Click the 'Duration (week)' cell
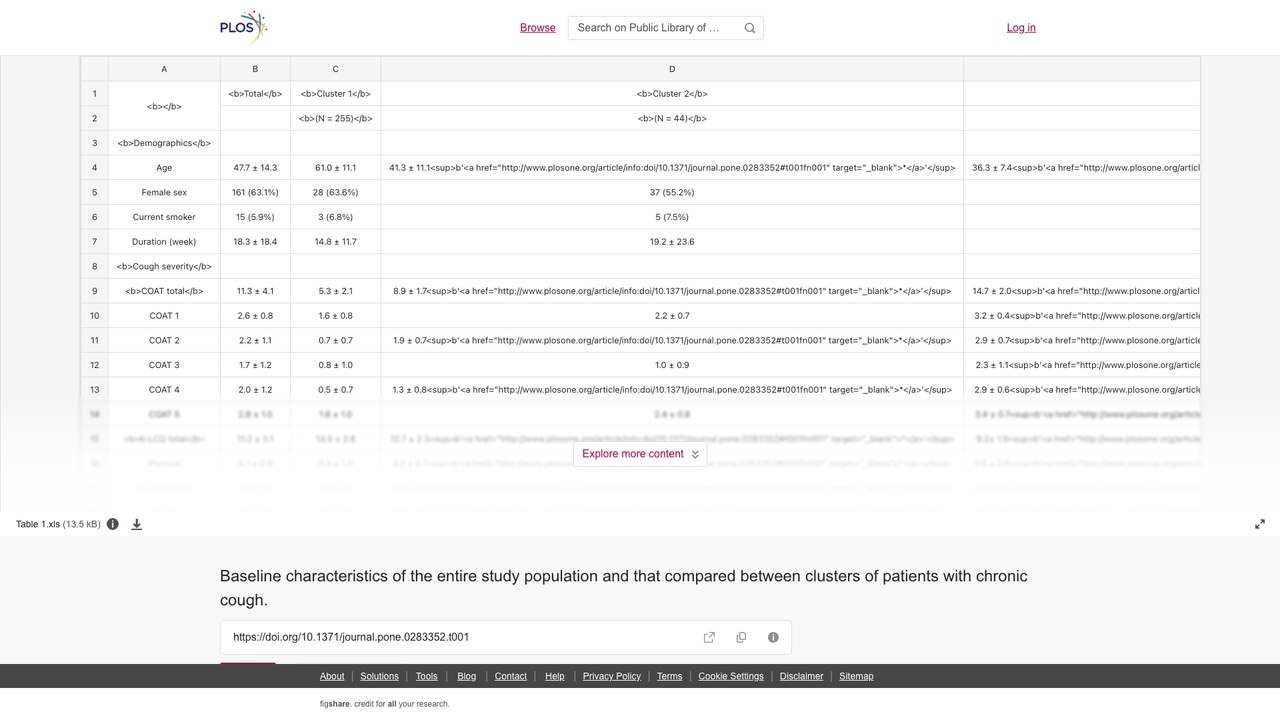This screenshot has width=1280, height=720. click(x=164, y=242)
